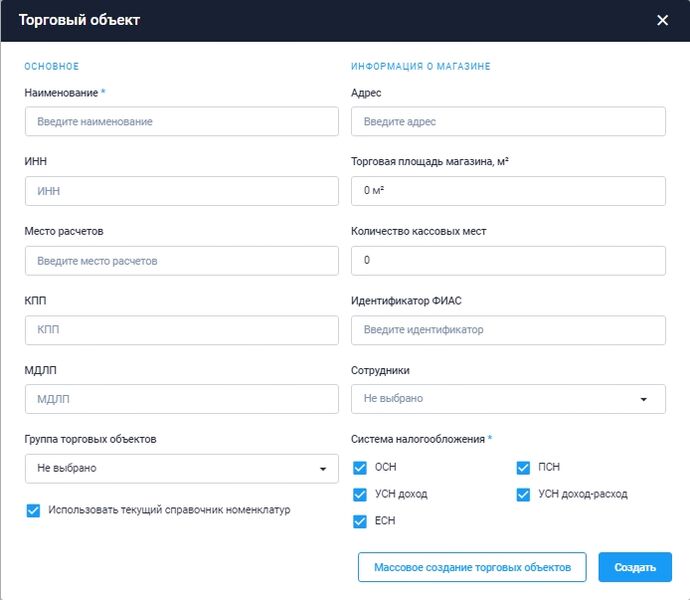The height and width of the screenshot is (600, 690).
Task: Click the Наименование input field
Action: click(181, 121)
